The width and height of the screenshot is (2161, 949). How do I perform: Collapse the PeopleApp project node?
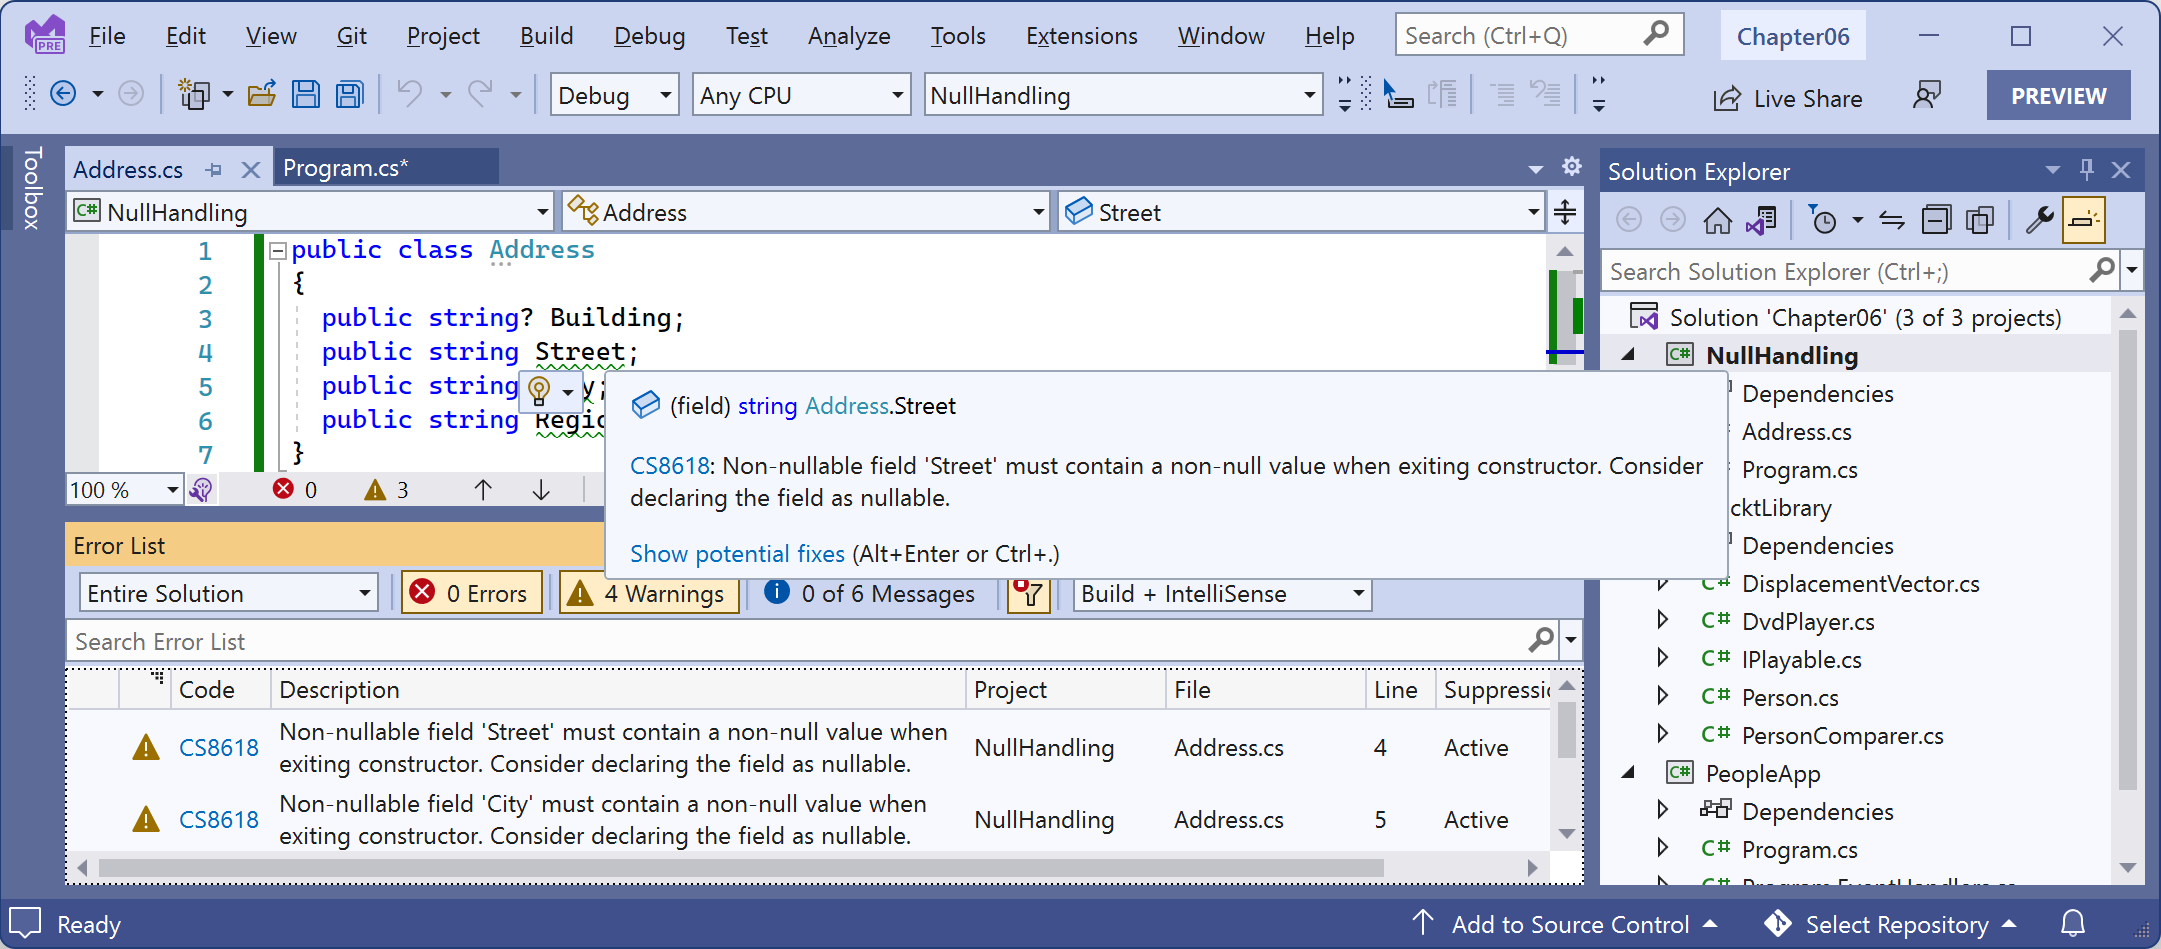click(1628, 772)
